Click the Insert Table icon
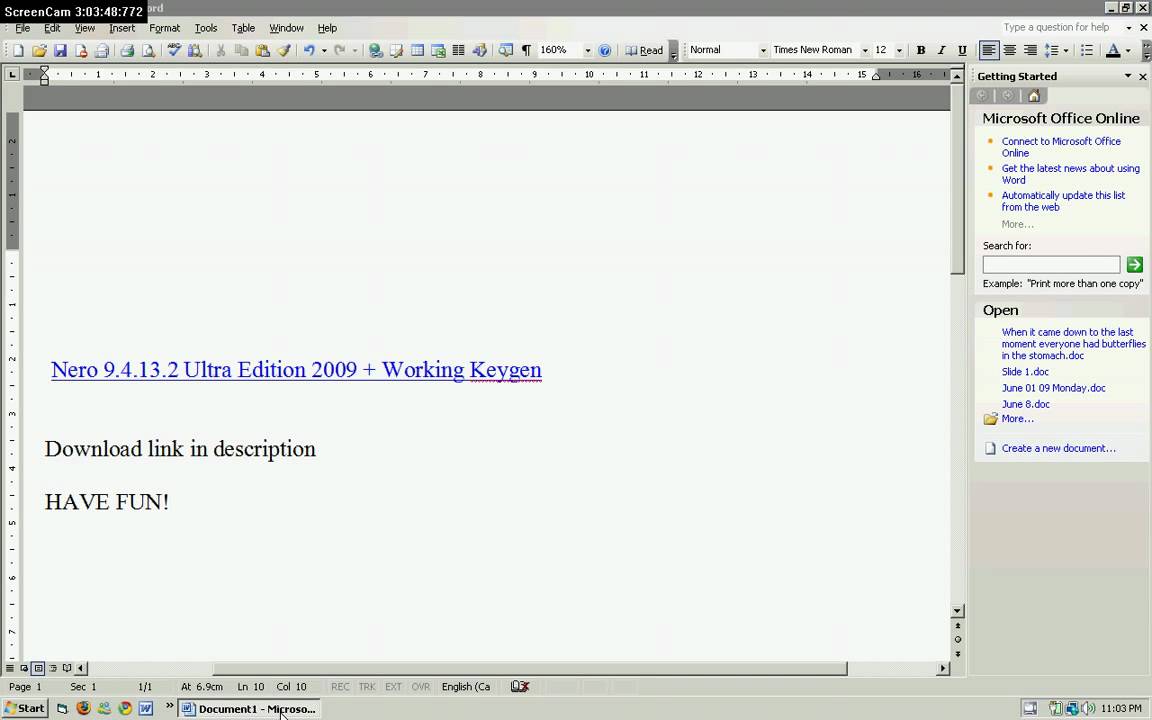 (x=417, y=51)
